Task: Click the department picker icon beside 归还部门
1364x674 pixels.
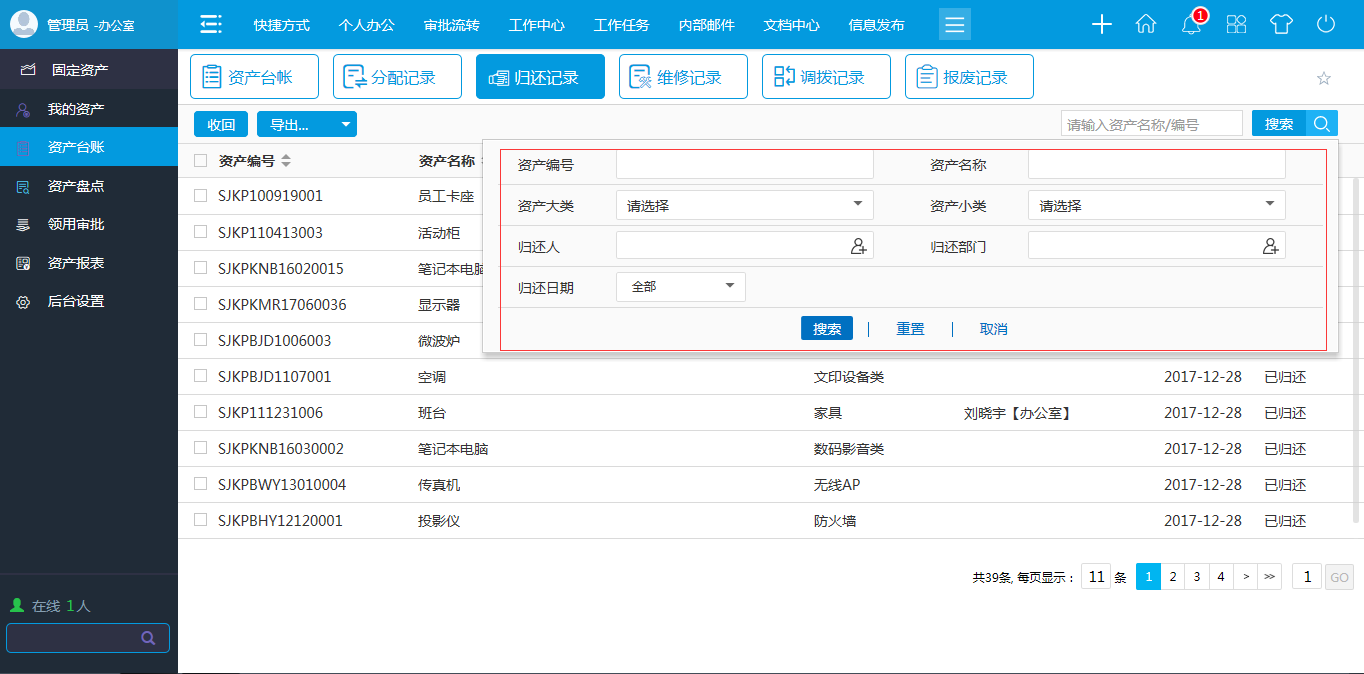Action: pyautogui.click(x=1272, y=245)
